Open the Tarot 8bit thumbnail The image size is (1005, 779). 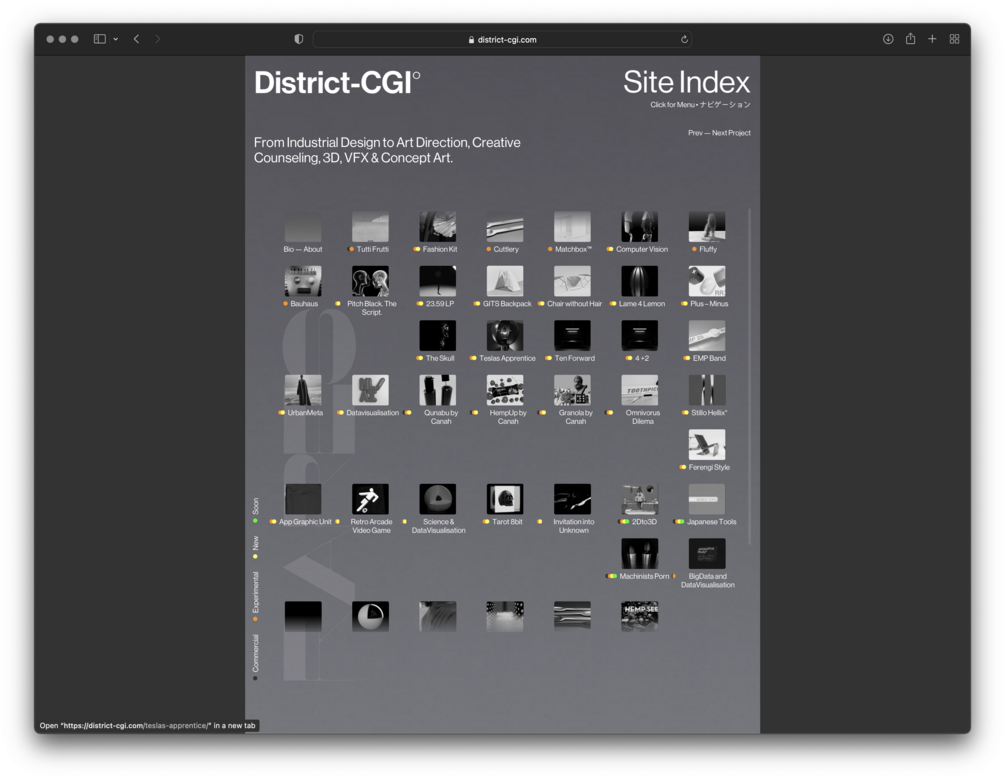[505, 499]
